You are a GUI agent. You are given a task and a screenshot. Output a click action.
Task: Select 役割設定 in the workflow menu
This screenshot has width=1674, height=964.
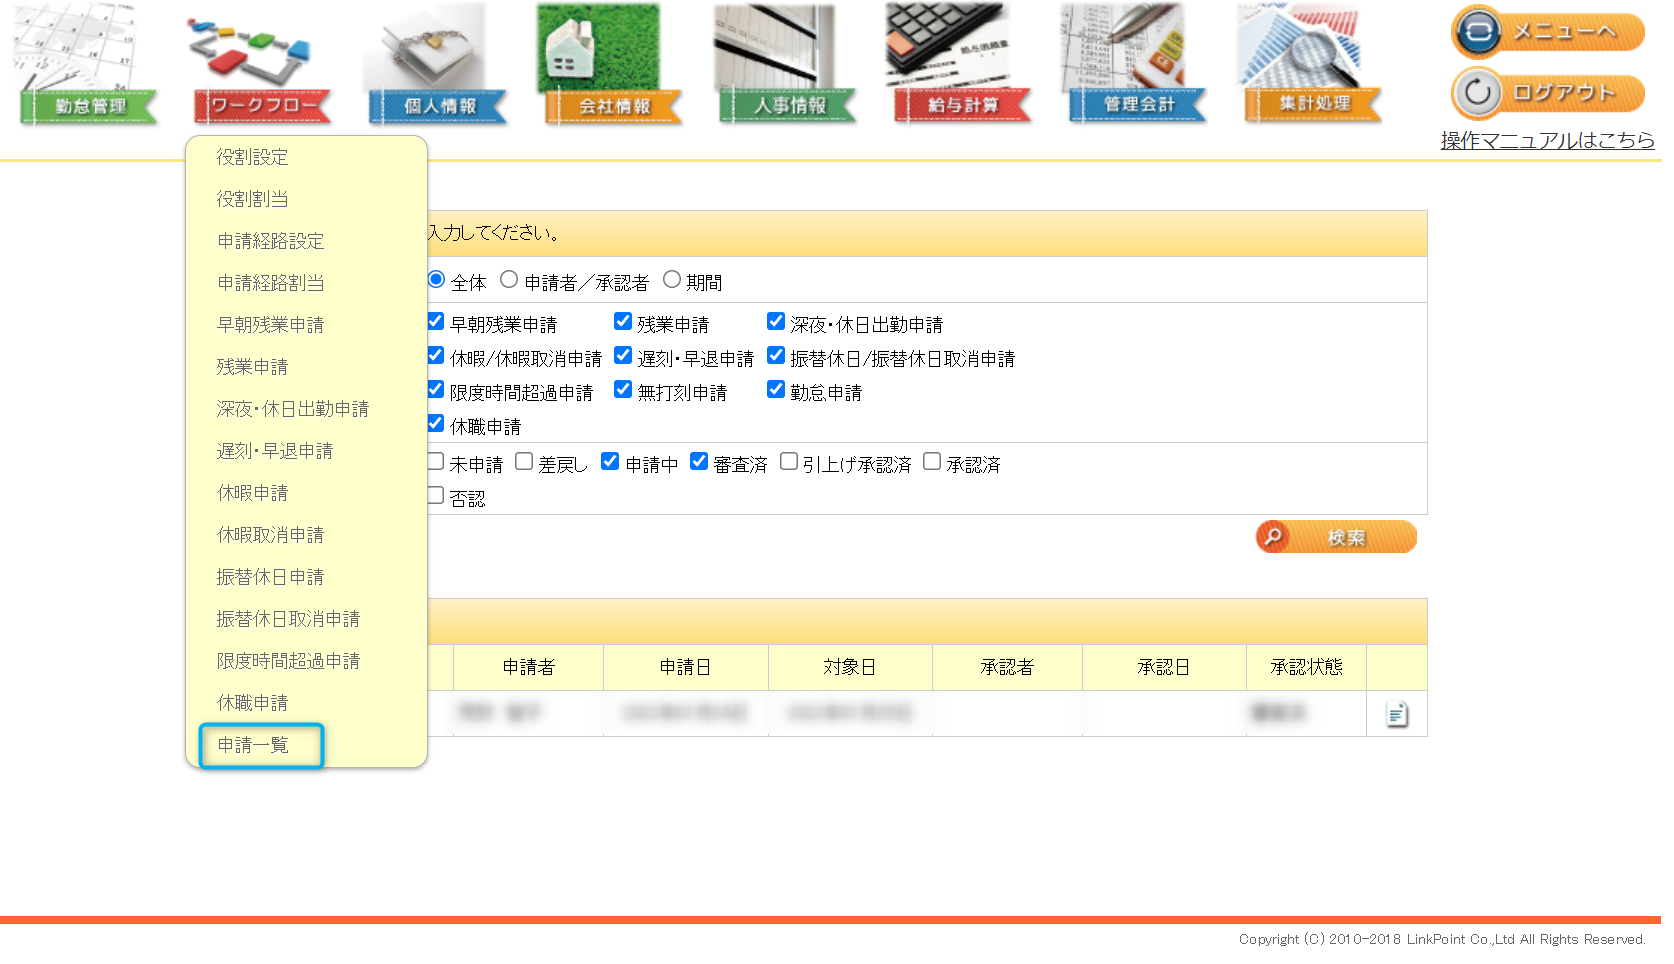pos(253,157)
